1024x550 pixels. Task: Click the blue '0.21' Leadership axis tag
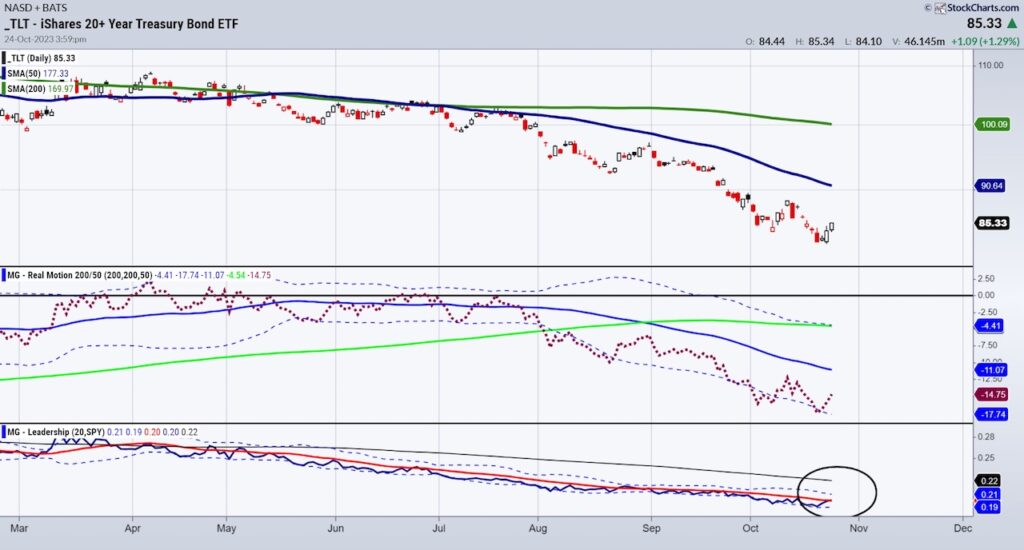click(x=989, y=494)
